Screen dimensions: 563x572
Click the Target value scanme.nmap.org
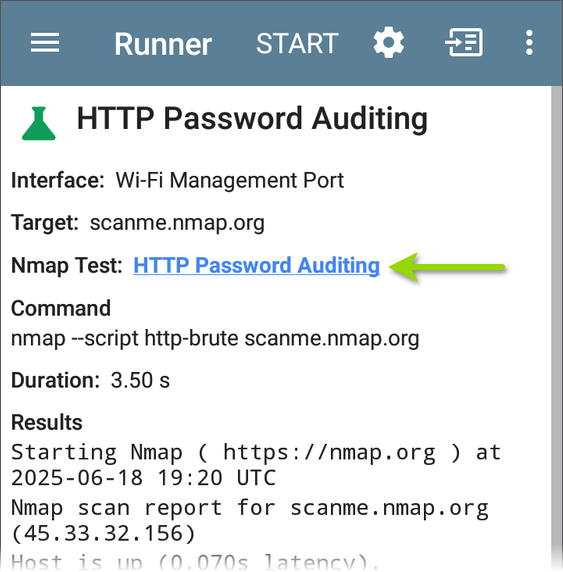[x=177, y=223]
